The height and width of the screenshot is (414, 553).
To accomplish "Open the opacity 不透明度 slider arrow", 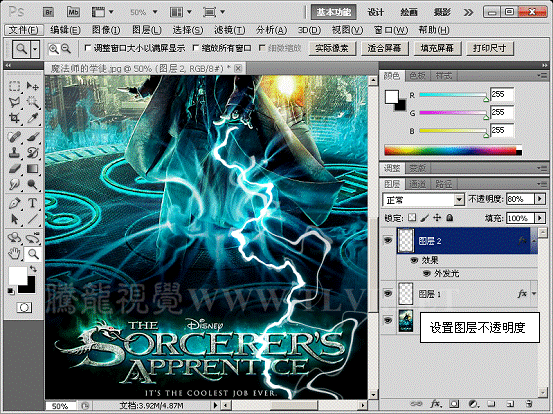I will click(540, 199).
